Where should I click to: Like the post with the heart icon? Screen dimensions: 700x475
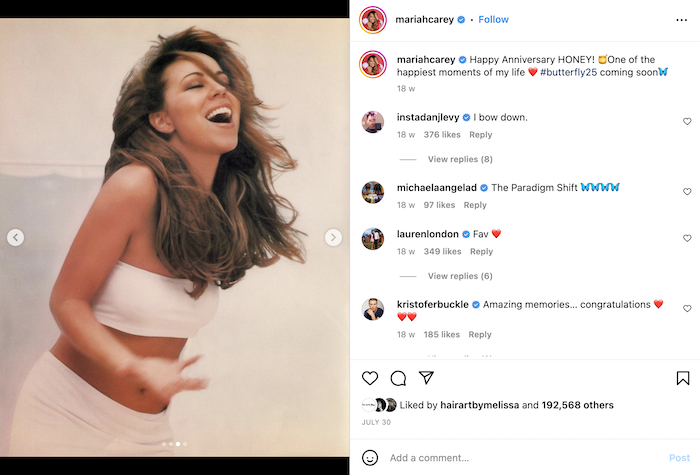click(370, 378)
